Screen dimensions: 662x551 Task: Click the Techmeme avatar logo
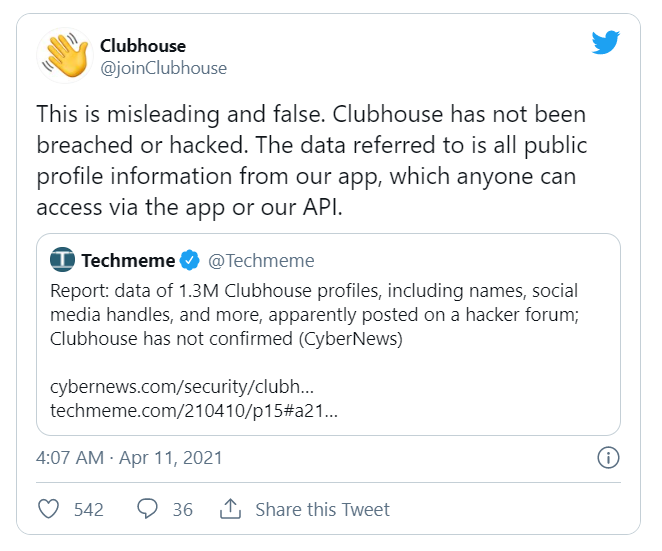coord(62,261)
